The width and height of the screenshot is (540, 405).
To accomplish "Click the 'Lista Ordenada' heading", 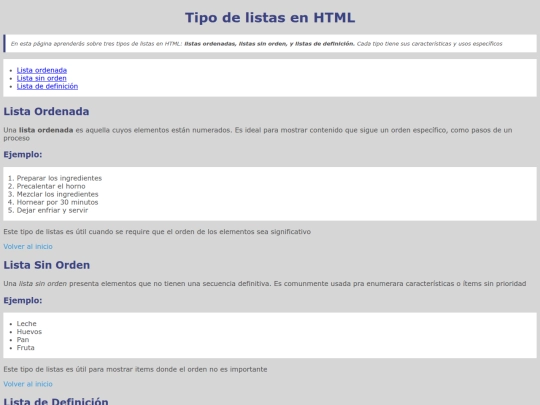I will [x=46, y=112].
